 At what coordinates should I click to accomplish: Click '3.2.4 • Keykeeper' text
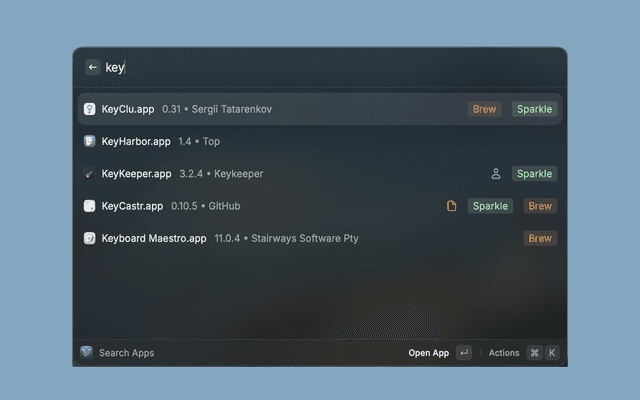221,173
